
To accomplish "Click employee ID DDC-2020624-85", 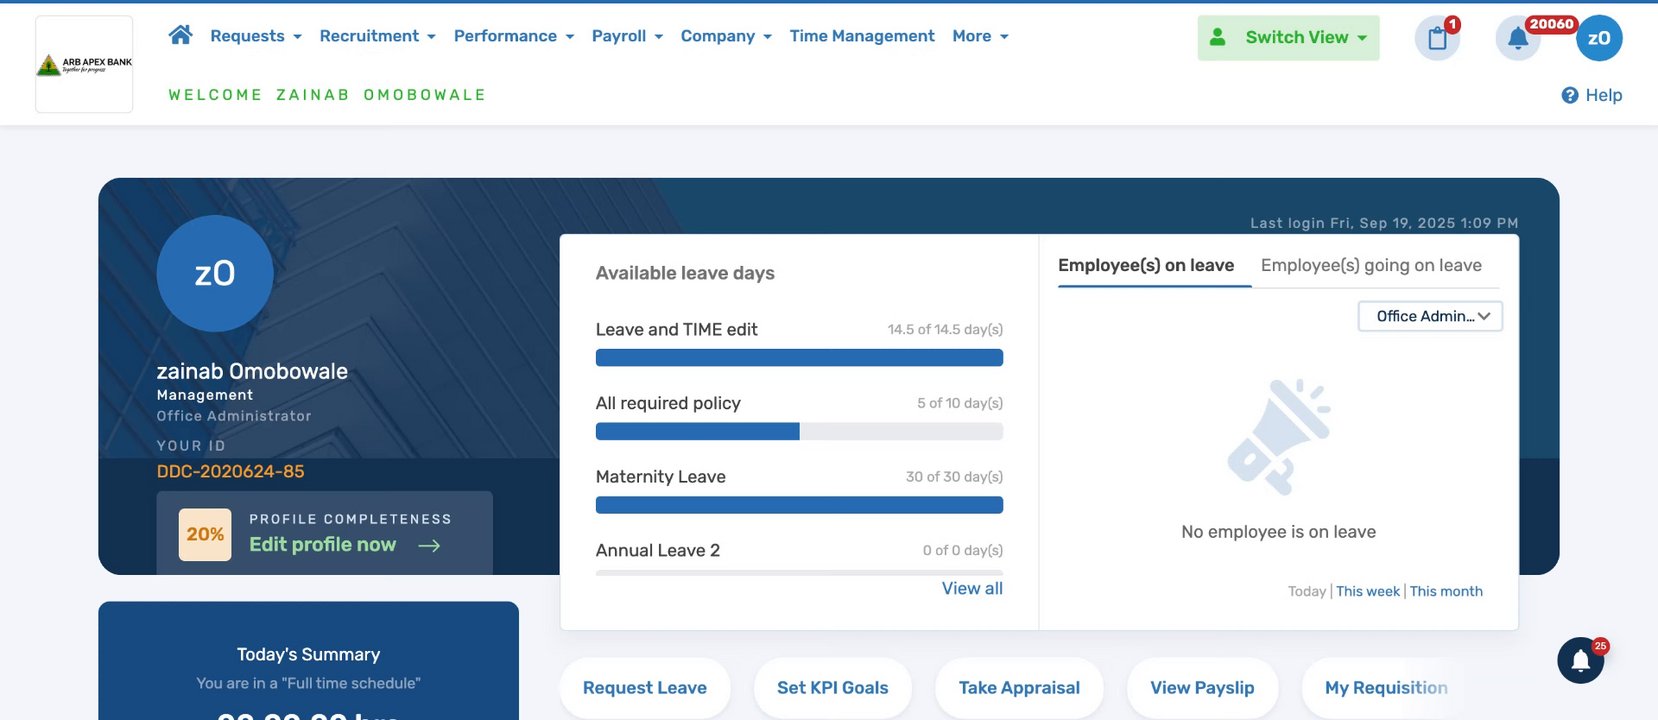I will [x=231, y=472].
